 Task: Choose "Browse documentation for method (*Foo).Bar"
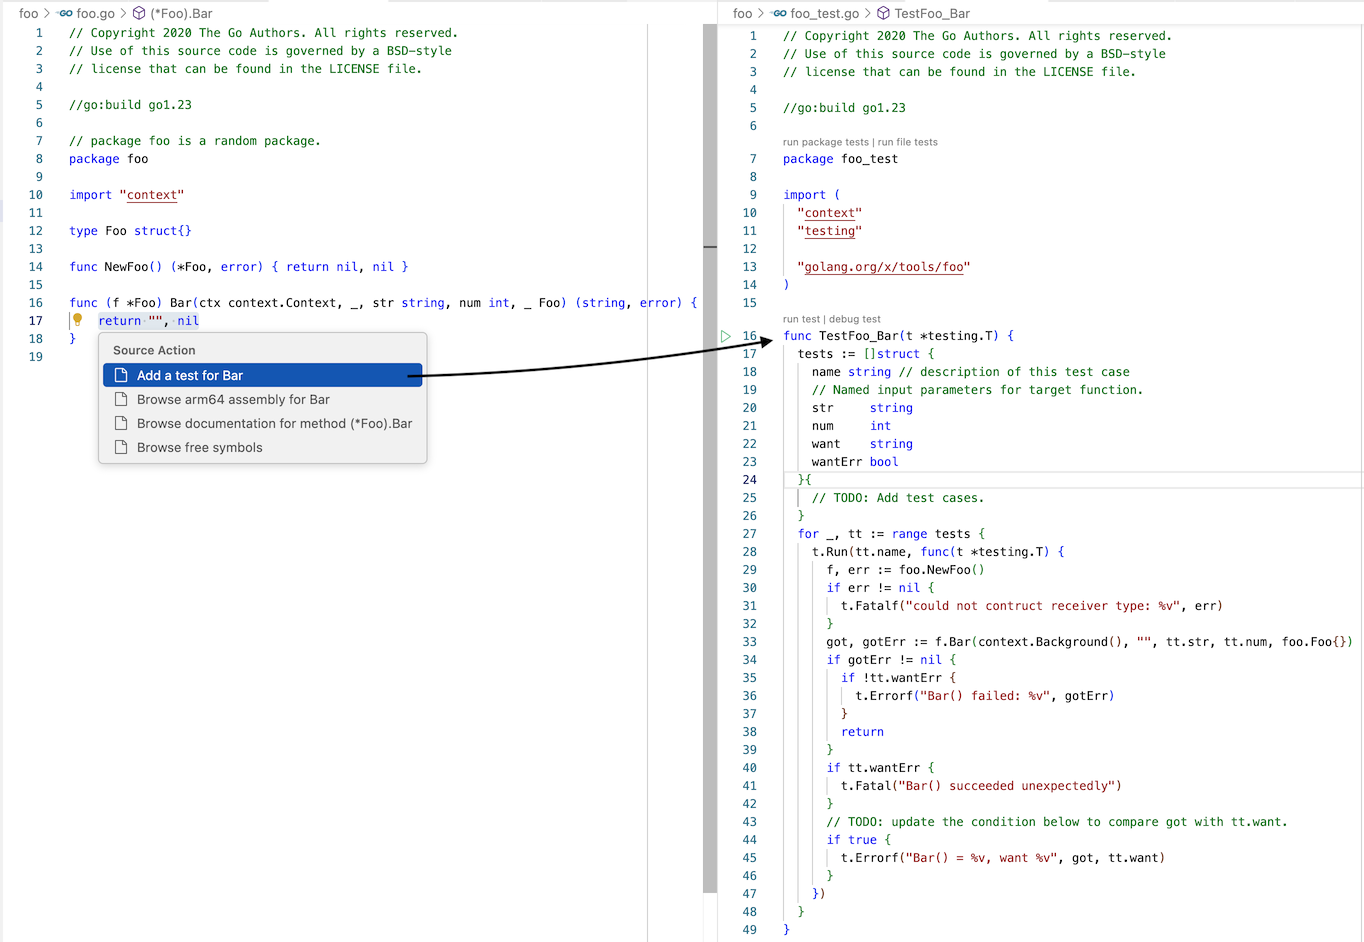(274, 423)
